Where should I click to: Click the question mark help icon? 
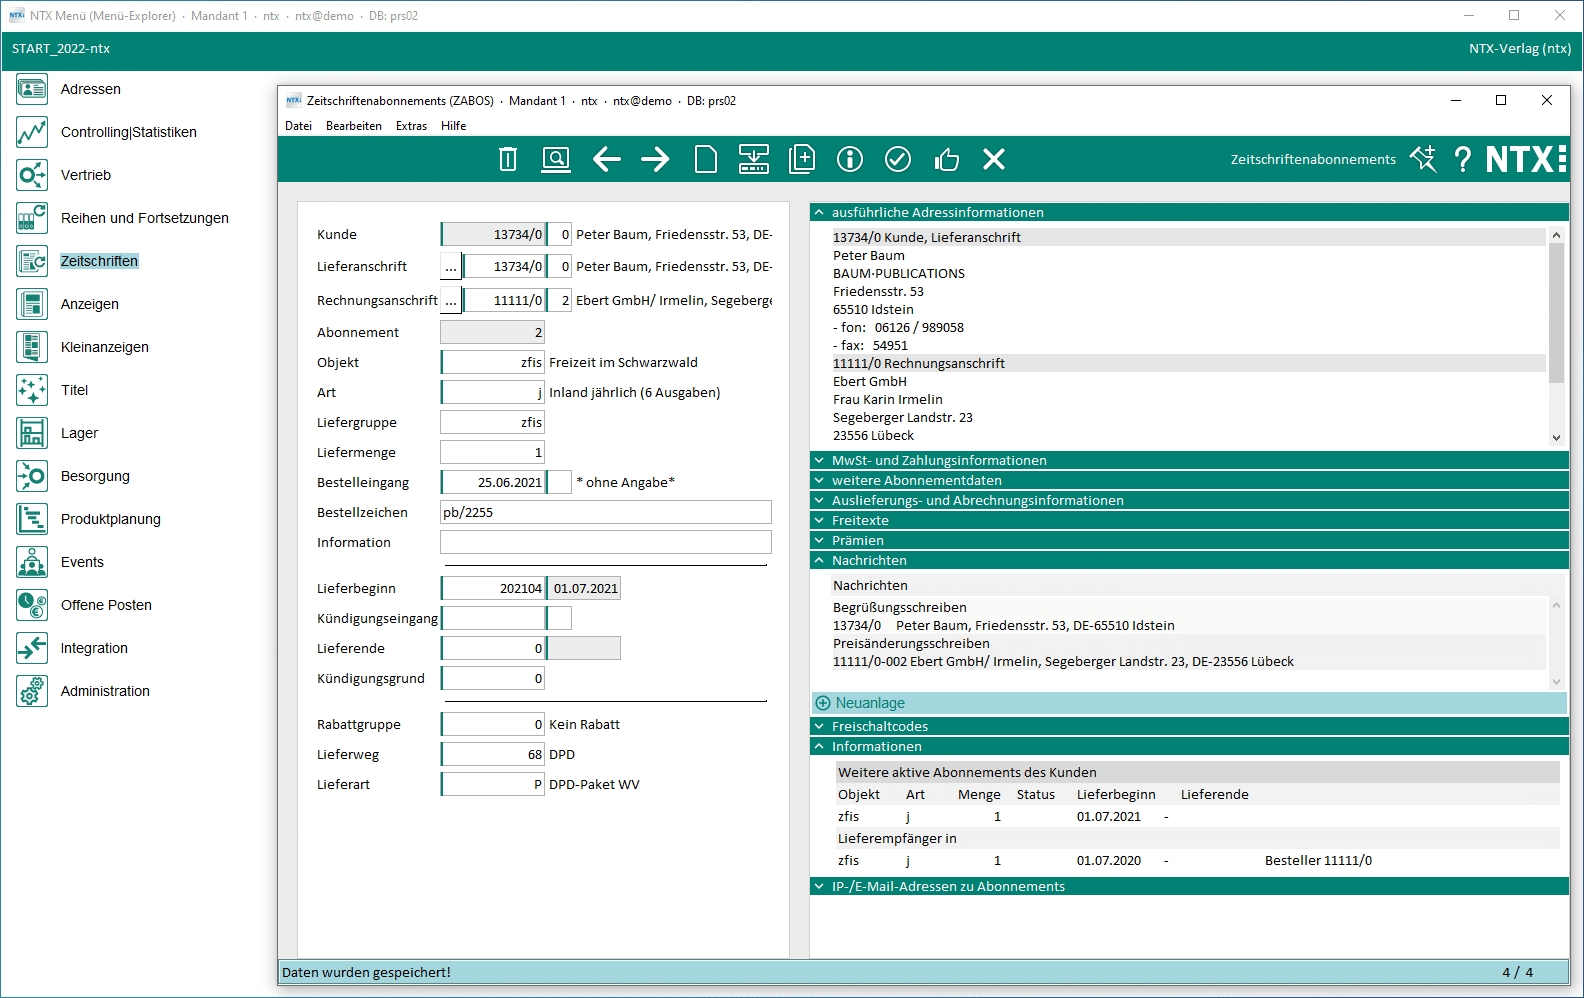(1462, 159)
